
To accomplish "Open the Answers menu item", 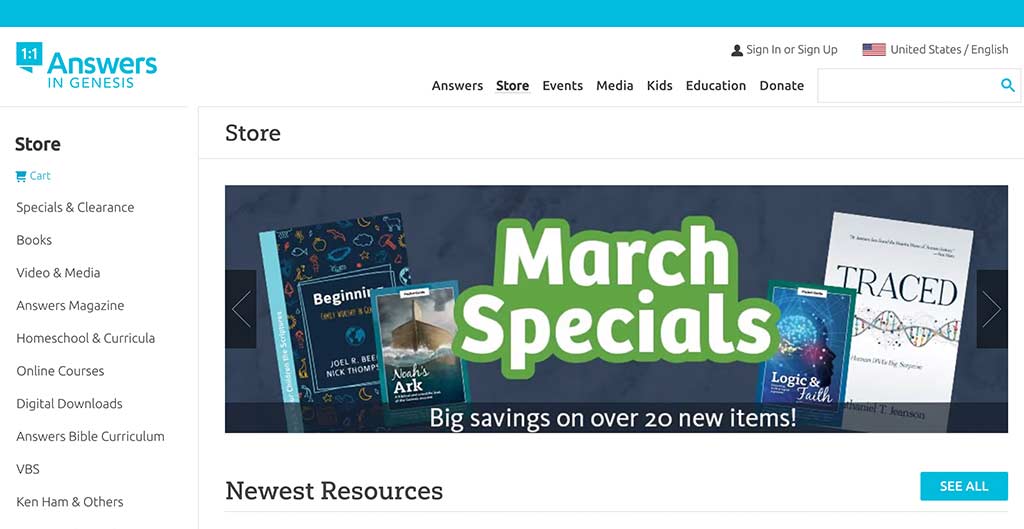I will tap(457, 86).
